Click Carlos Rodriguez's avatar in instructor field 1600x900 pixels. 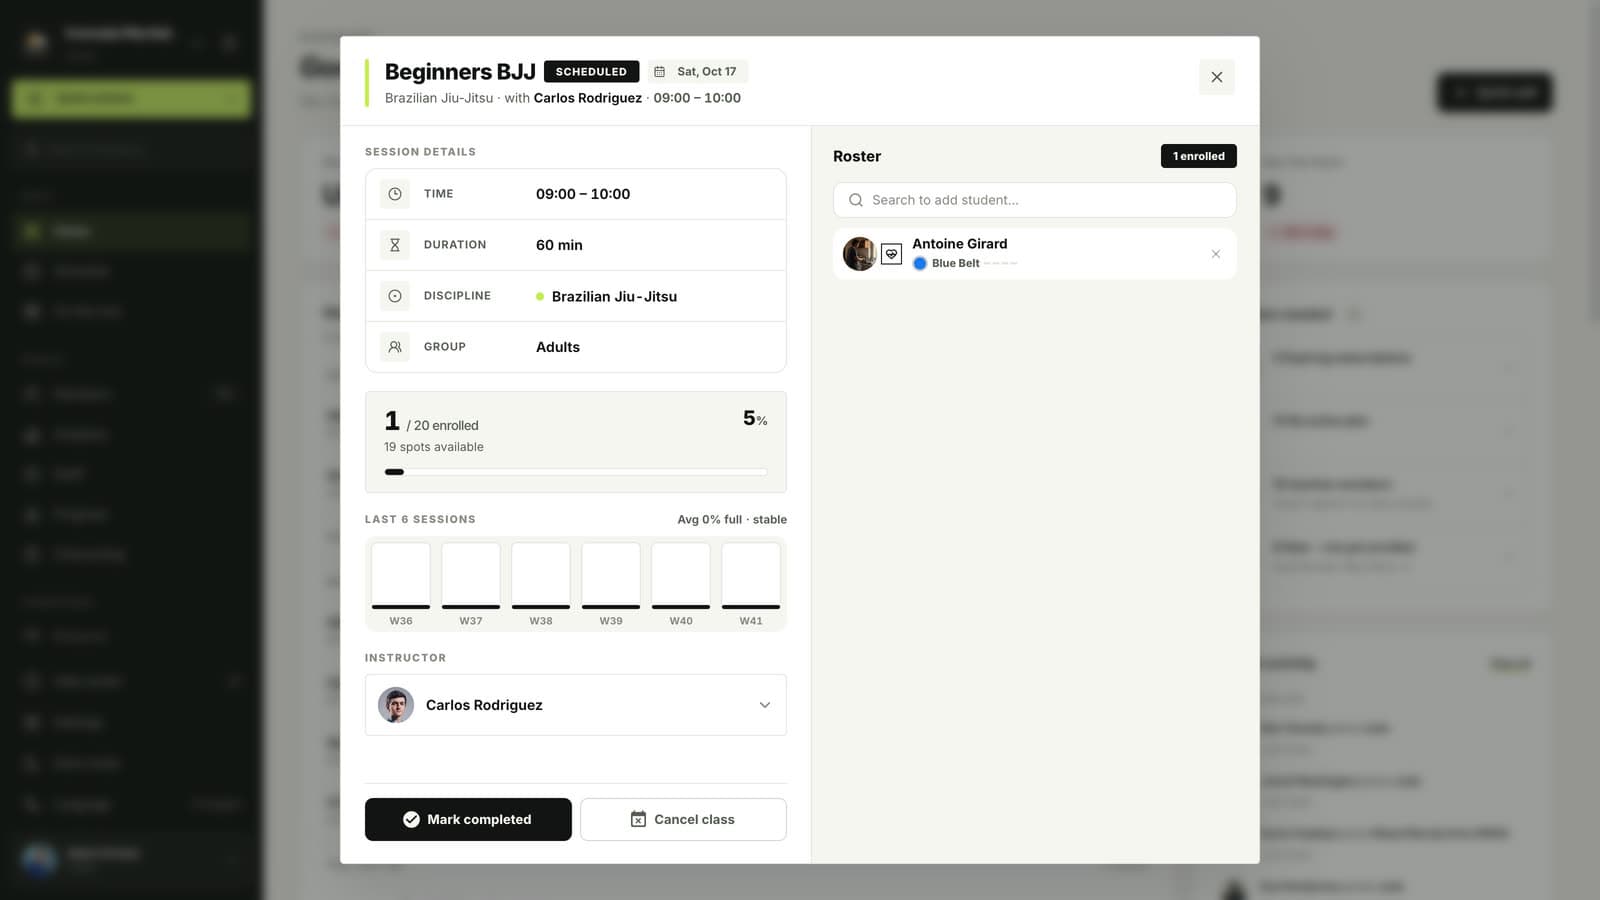tap(396, 705)
